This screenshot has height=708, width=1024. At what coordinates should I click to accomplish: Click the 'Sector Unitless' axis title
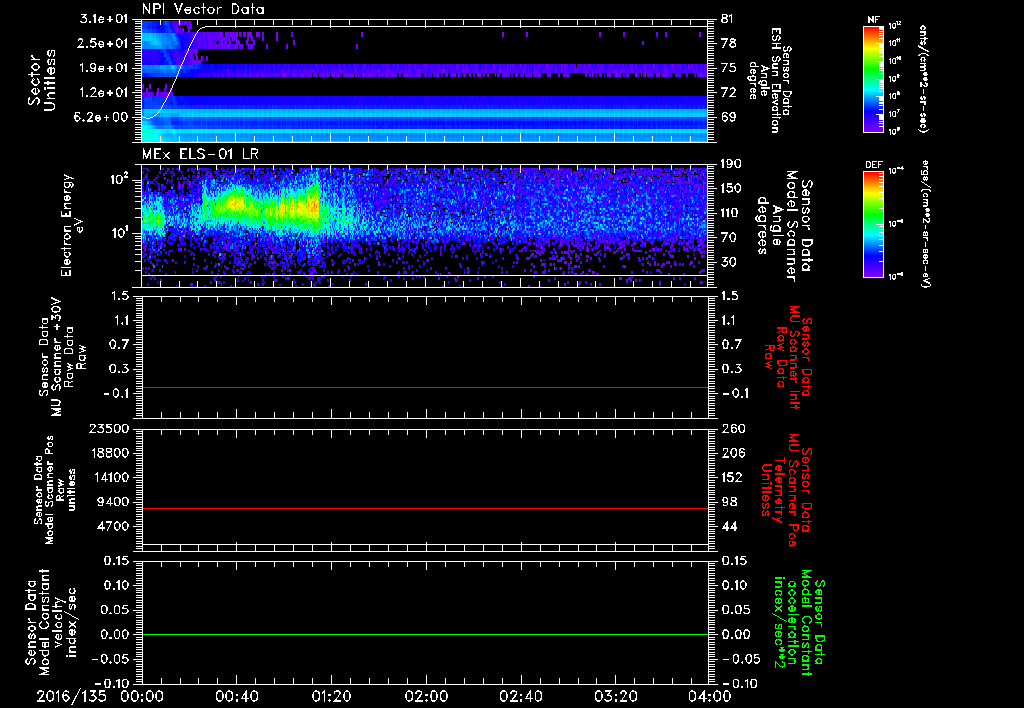coord(42,80)
